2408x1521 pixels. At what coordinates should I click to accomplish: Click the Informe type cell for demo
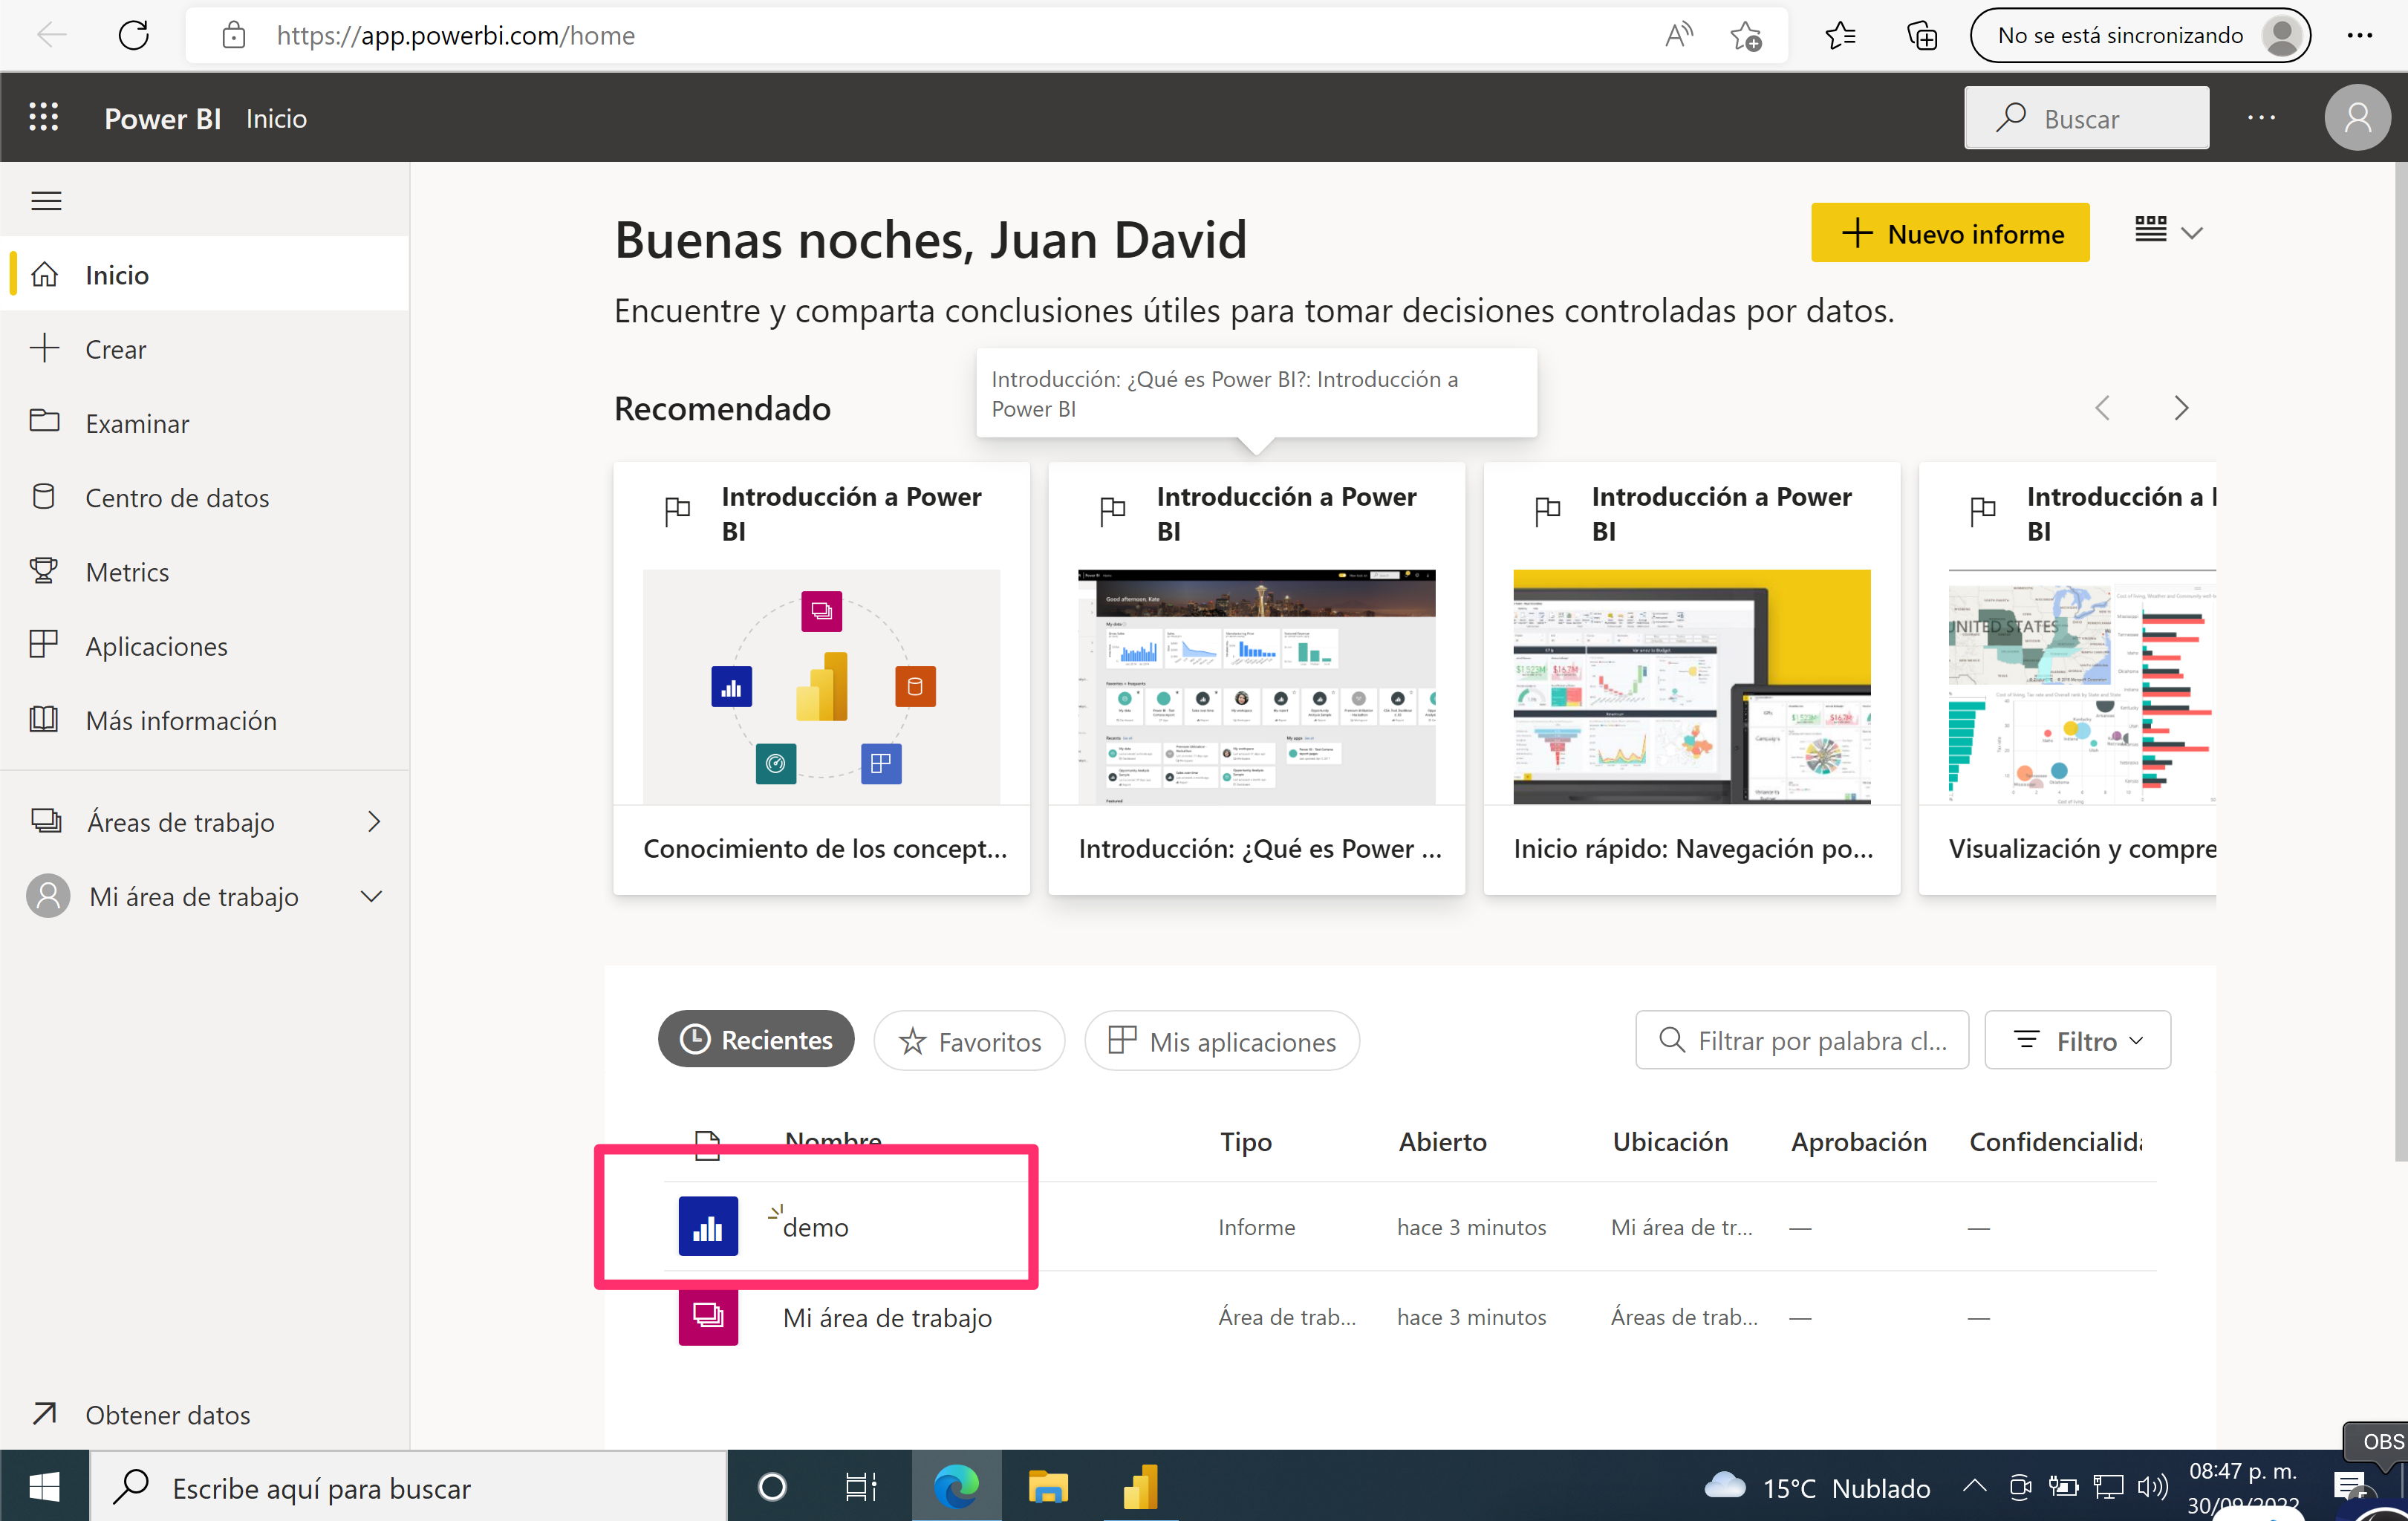point(1256,1227)
